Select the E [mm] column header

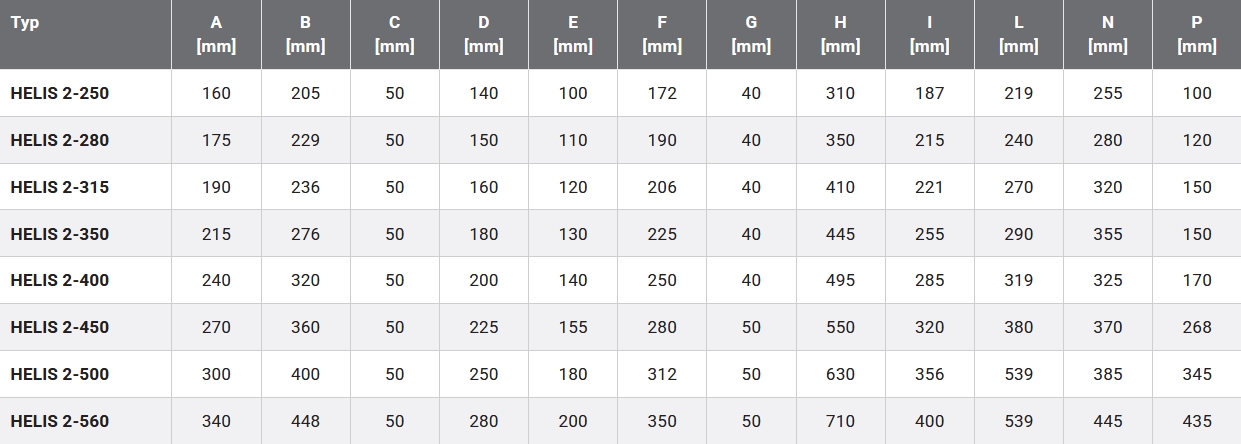pos(573,34)
